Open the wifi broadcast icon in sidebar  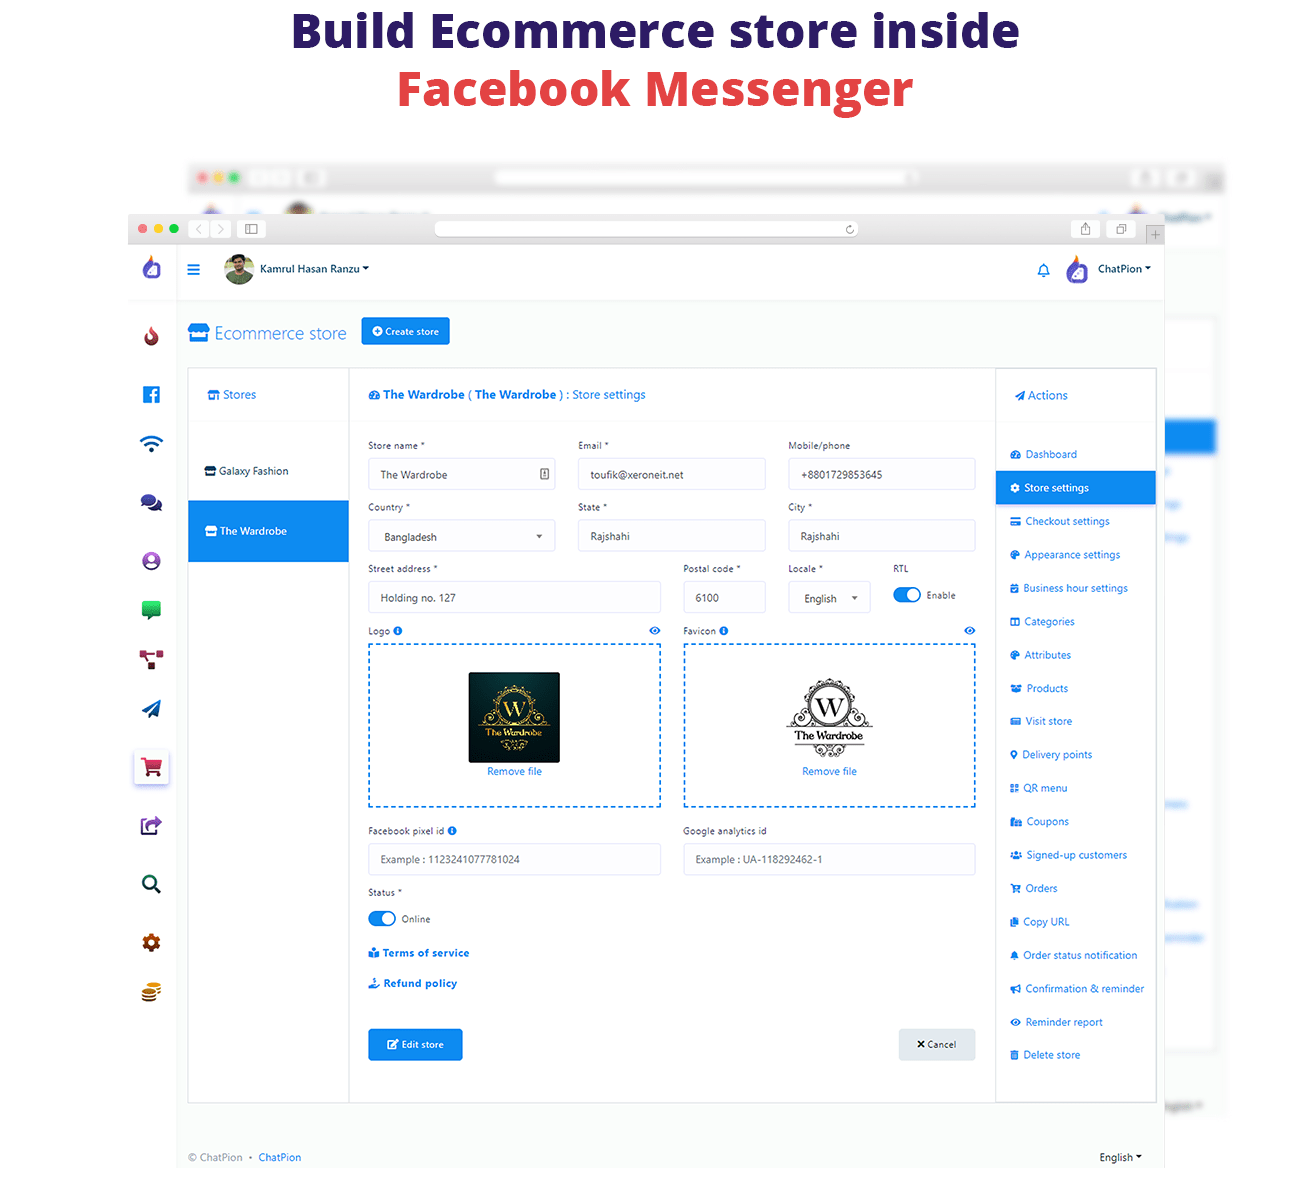click(151, 444)
